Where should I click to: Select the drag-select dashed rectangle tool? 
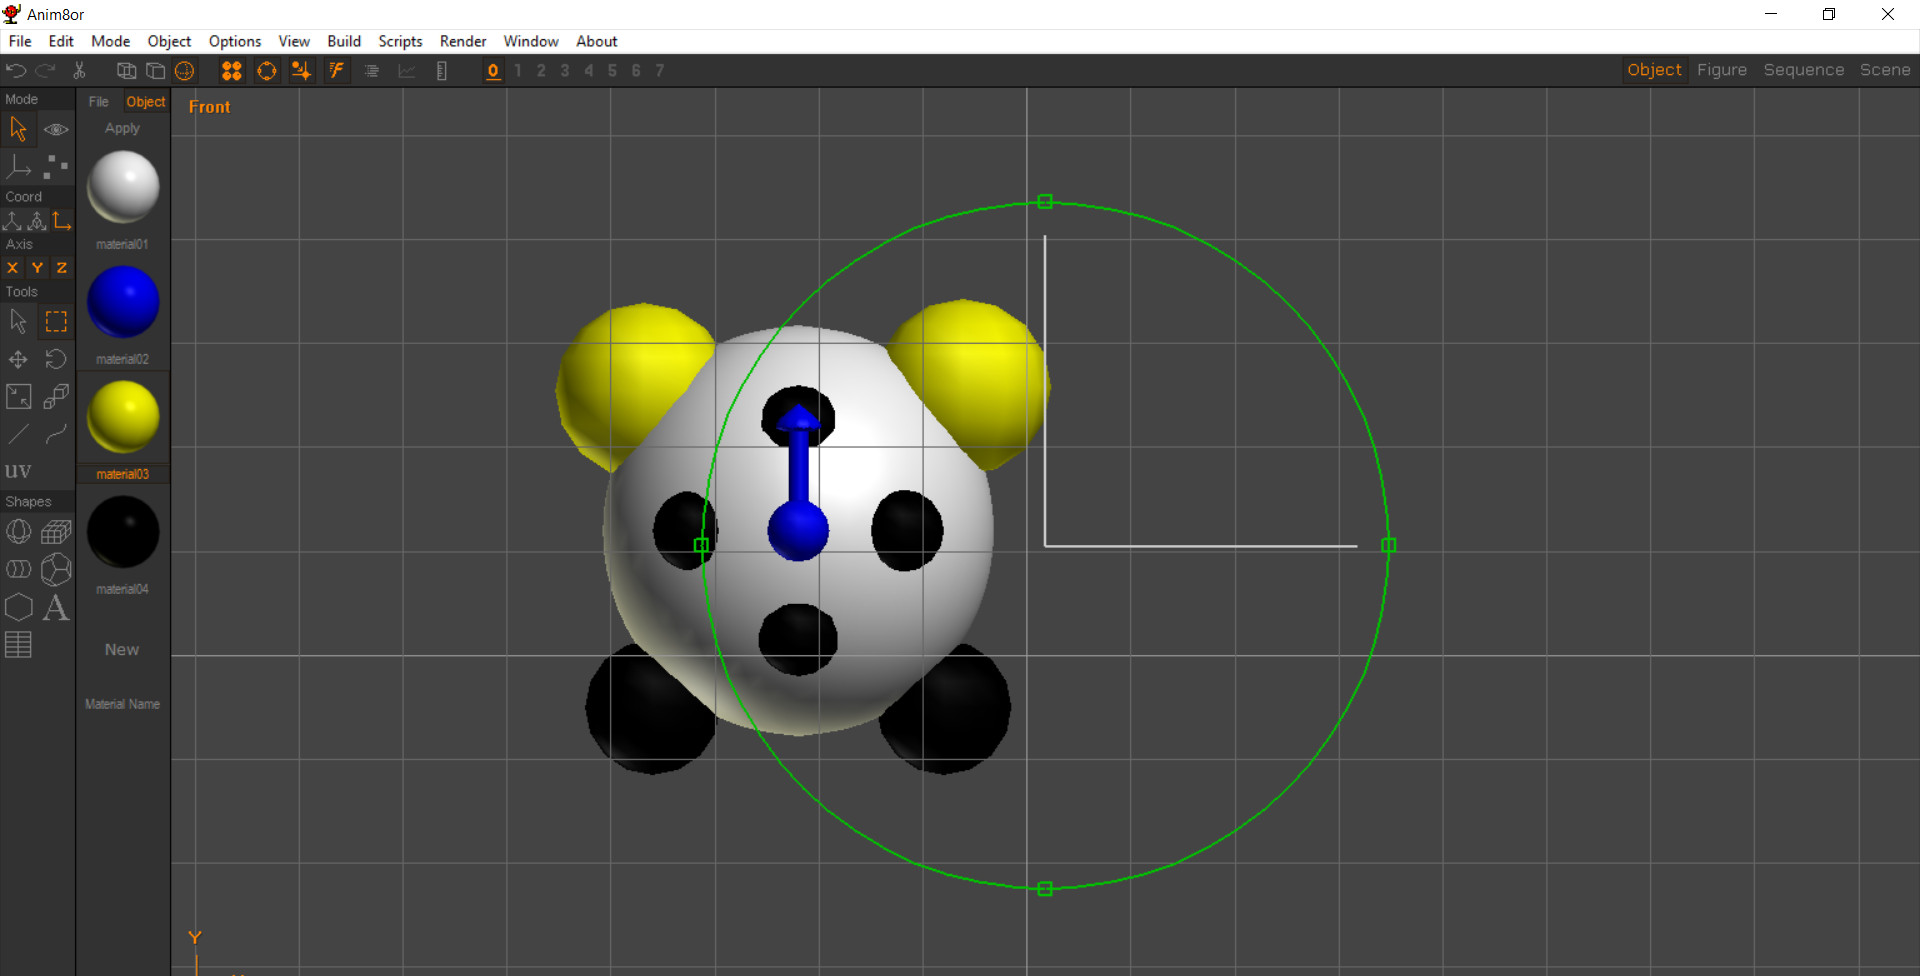tap(56, 322)
